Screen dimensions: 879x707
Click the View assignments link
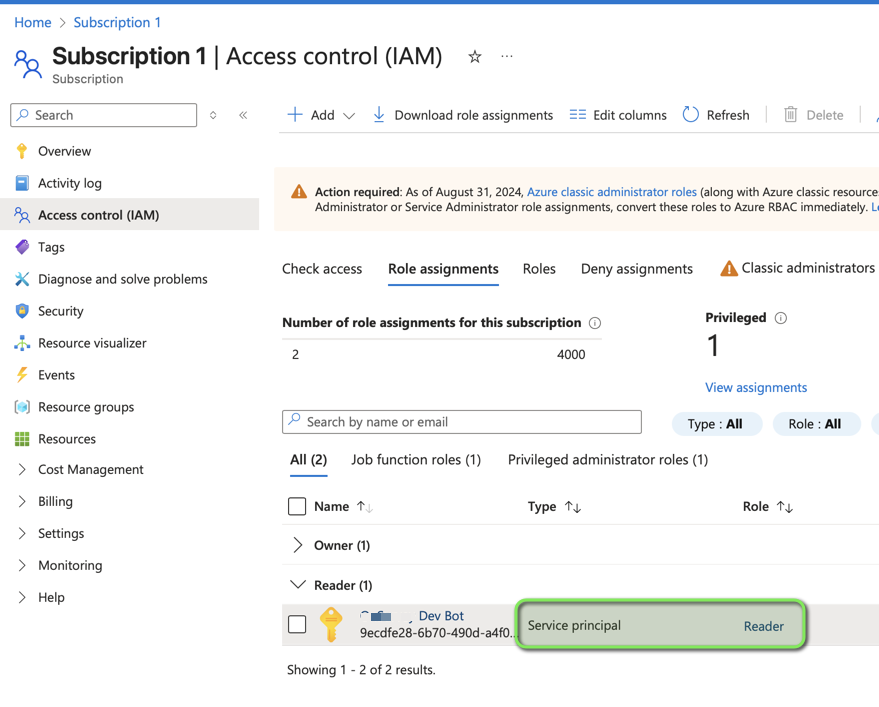(x=756, y=387)
